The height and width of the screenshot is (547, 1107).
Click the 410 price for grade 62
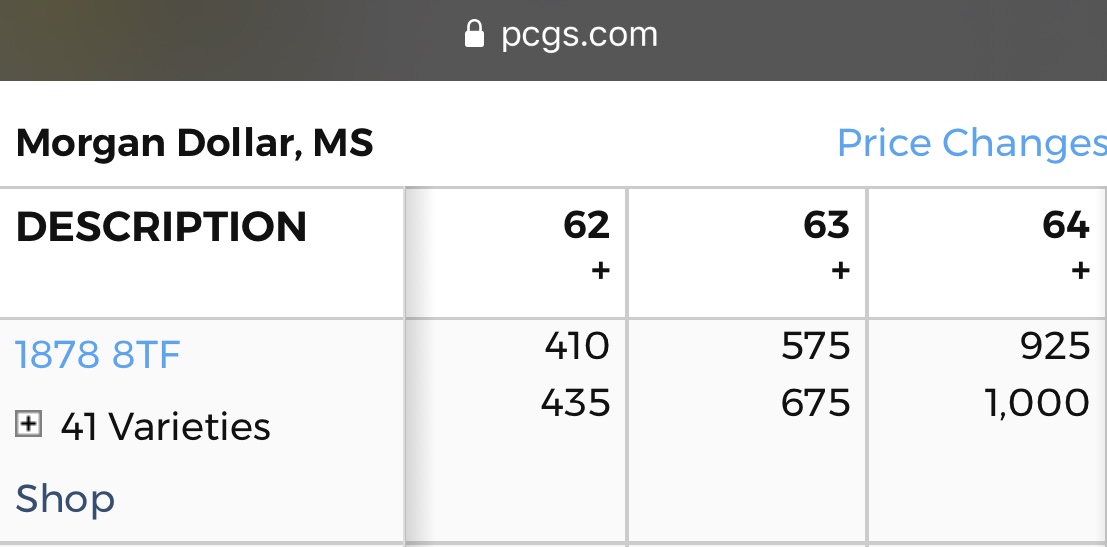(577, 346)
